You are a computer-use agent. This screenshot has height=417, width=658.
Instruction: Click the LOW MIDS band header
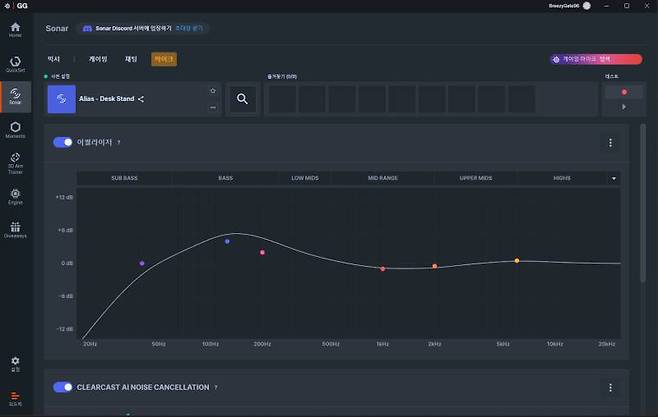[305, 178]
